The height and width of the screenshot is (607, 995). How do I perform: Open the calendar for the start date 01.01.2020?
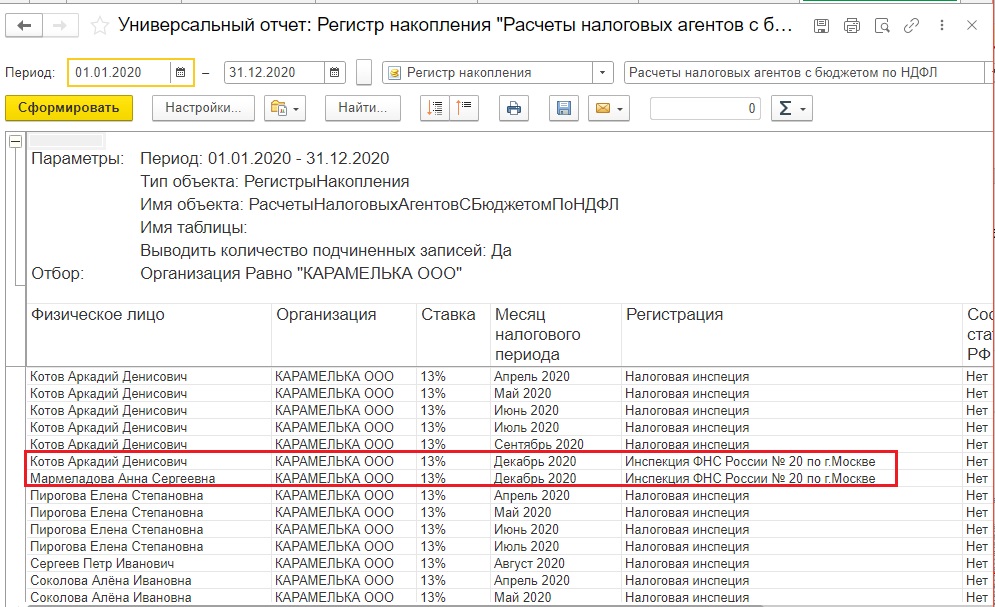[x=181, y=72]
